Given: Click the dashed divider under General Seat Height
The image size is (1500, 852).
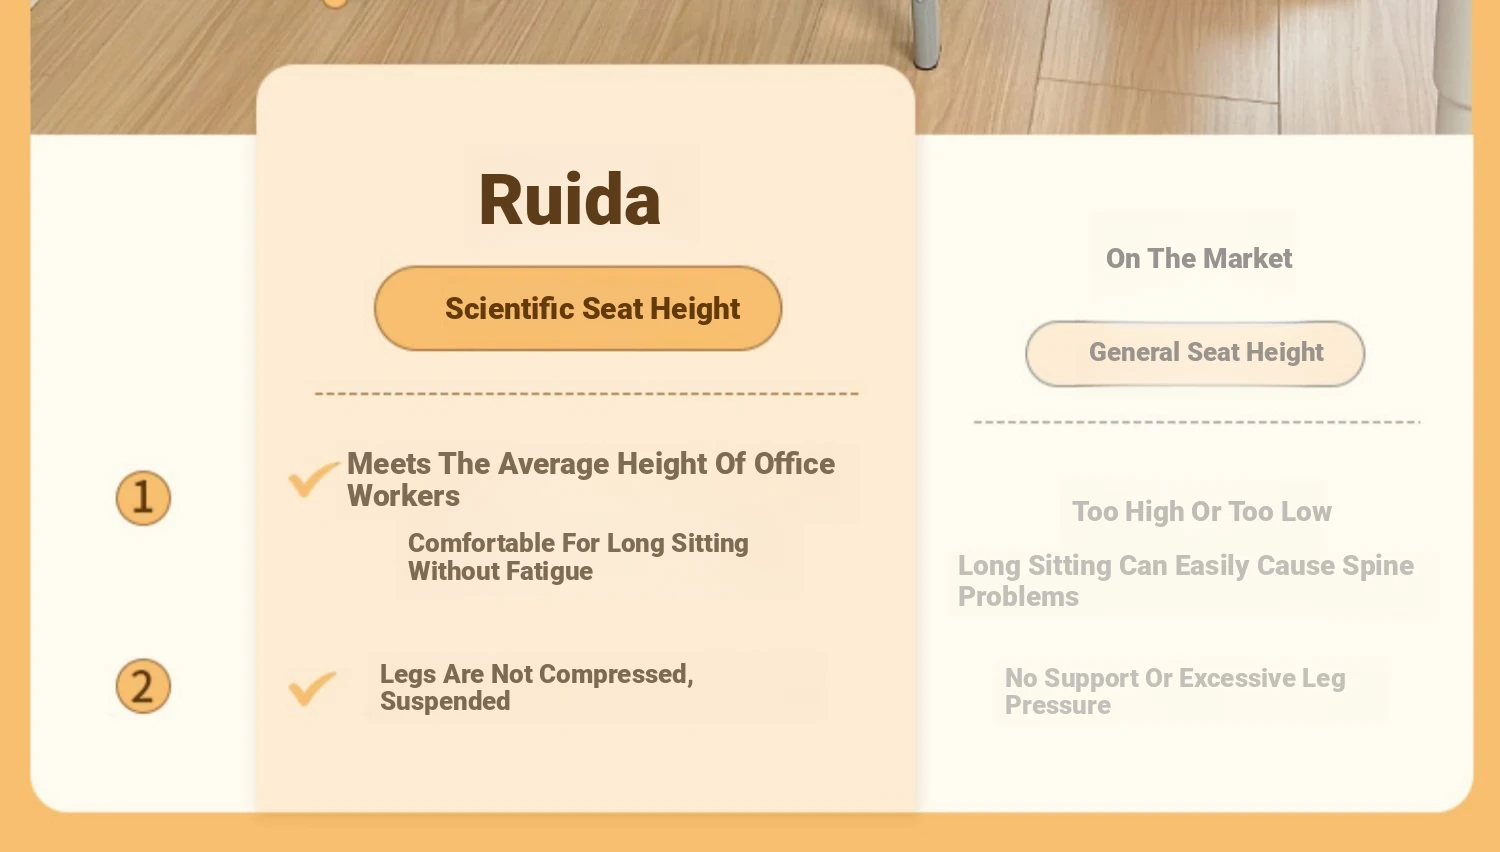Looking at the screenshot, I should 1196,422.
